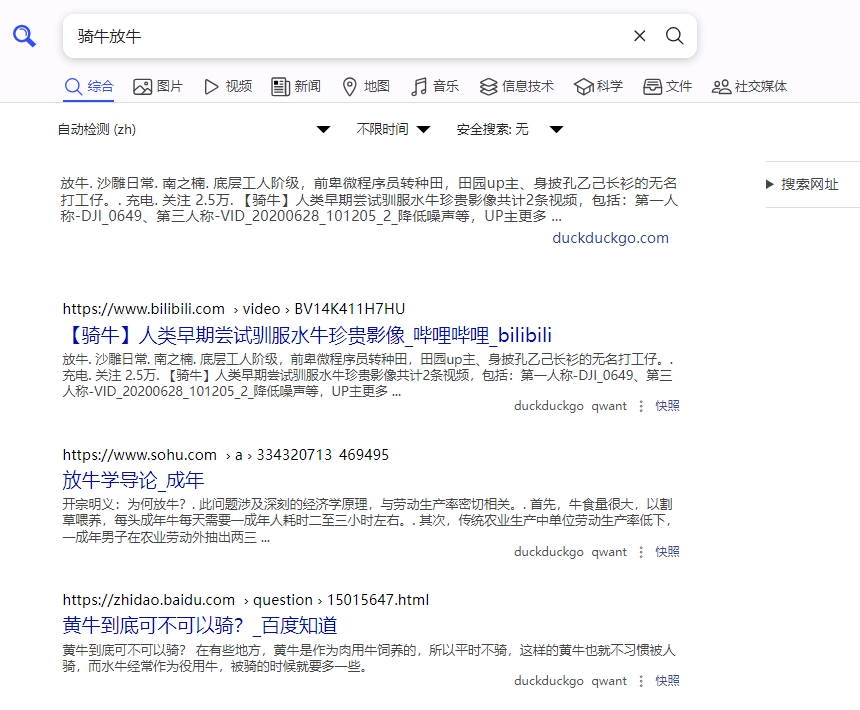
Task: Open the 放牛学导论_成年 sohu result
Action: [133, 480]
